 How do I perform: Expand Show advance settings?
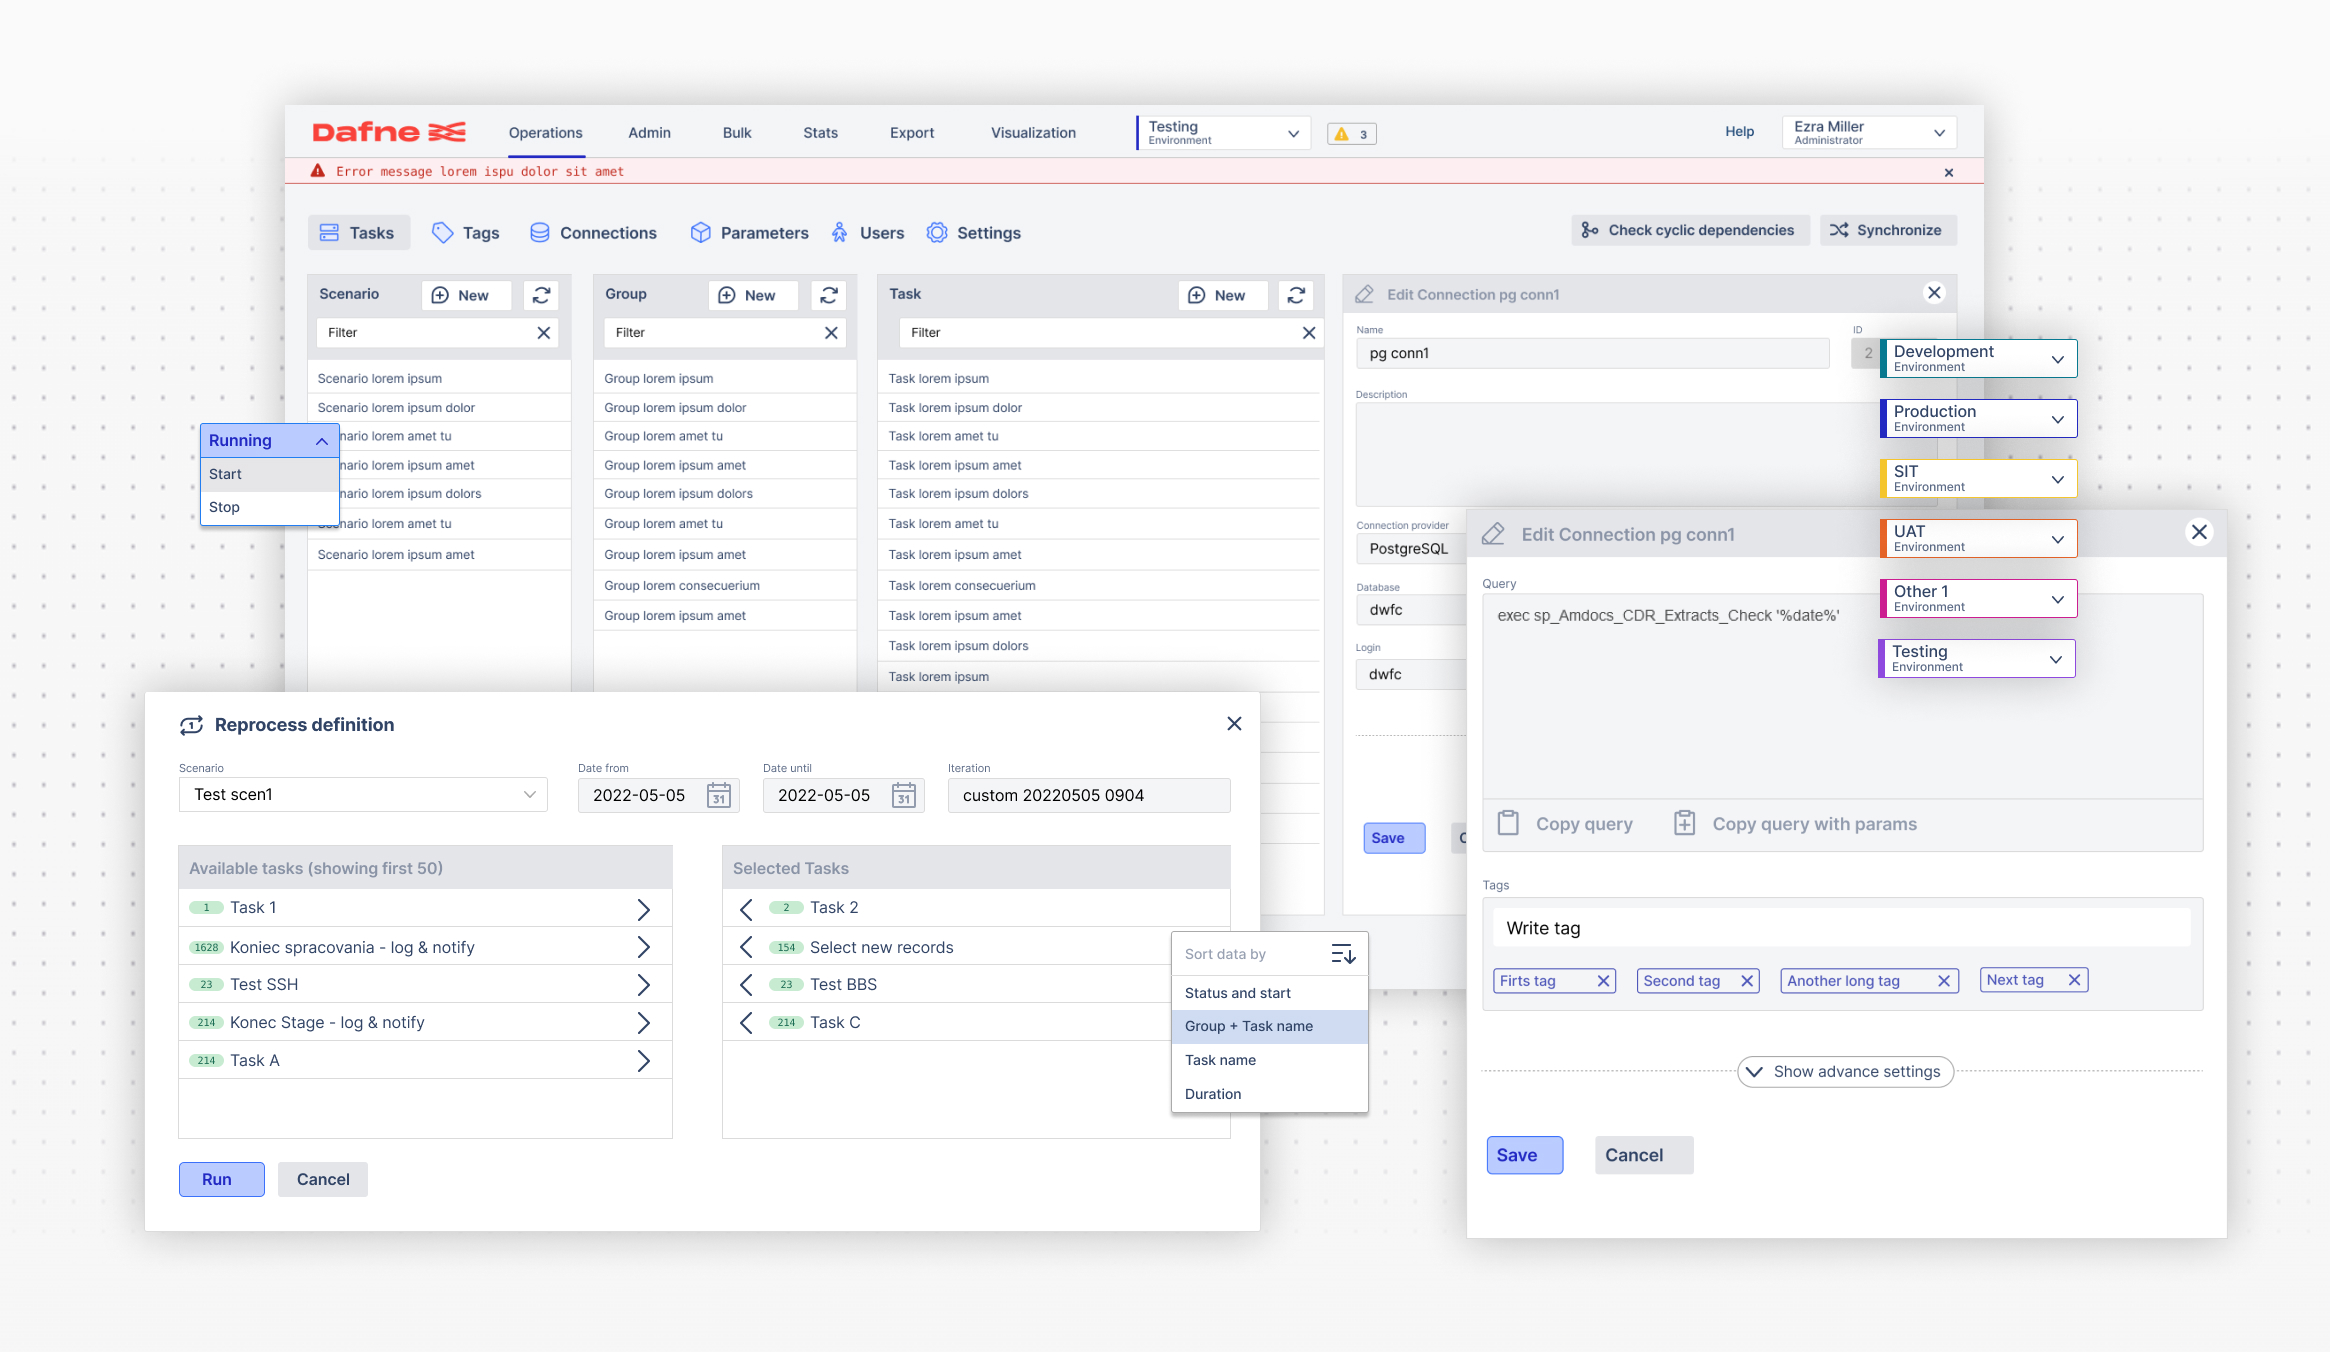[x=1845, y=1072]
